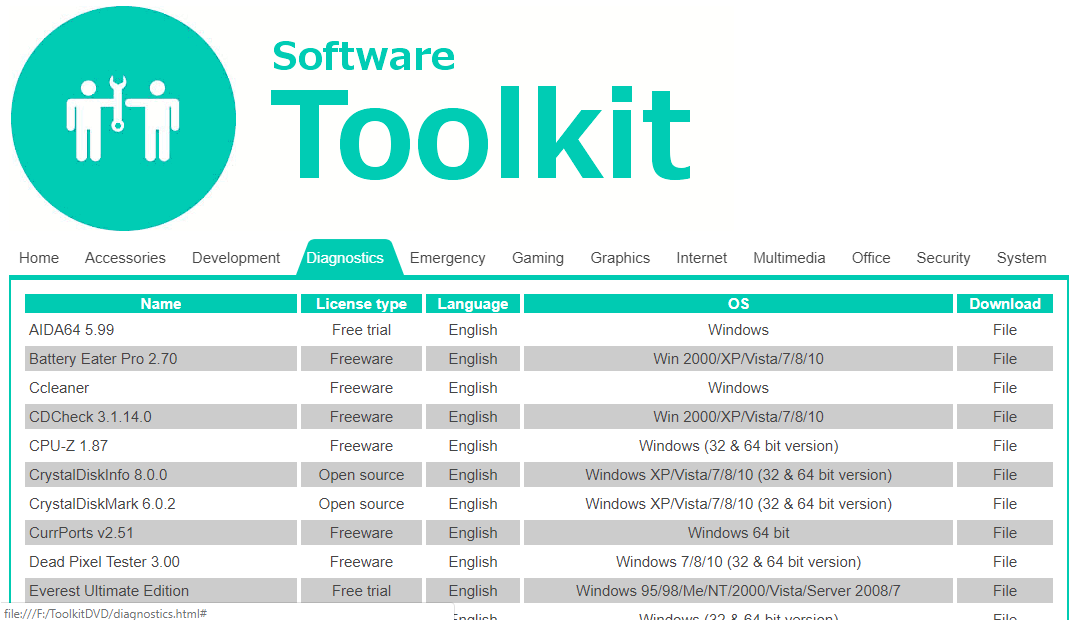Viewport: 1074px width, 620px height.
Task: Click the Freeware cell for CDCheck 3.1.14.0
Action: point(362,417)
